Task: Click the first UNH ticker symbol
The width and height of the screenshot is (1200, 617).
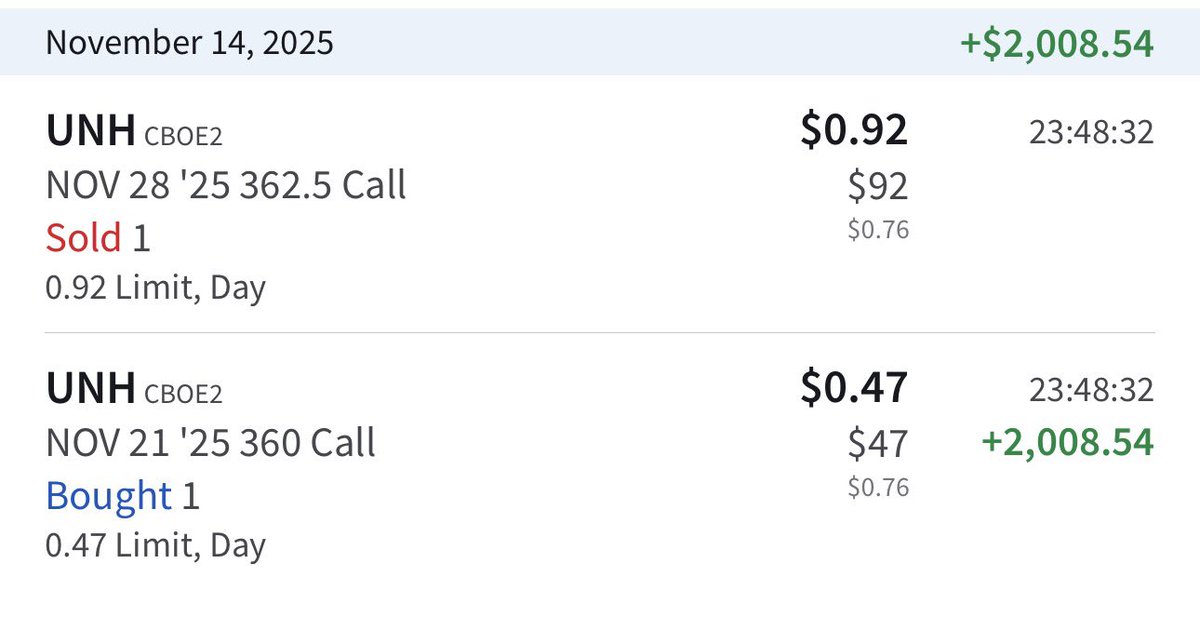Action: point(90,133)
